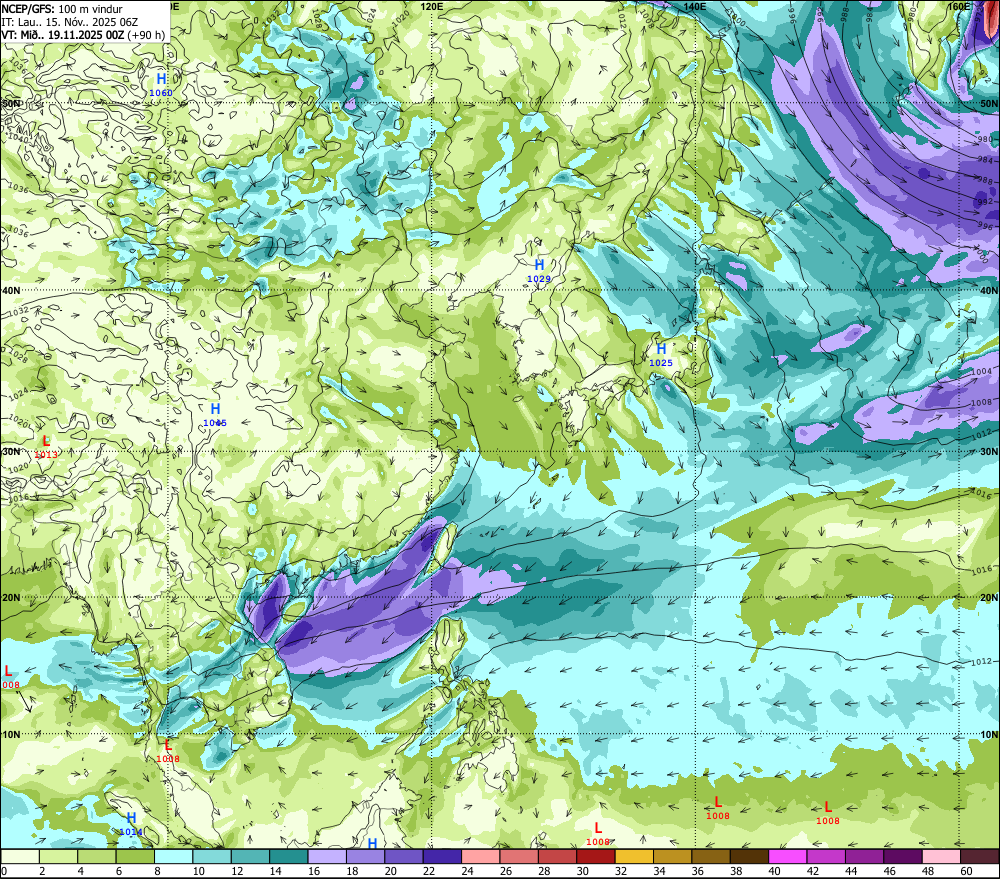Click the 140E longitude label
1000x879 pixels.
pos(695,6)
